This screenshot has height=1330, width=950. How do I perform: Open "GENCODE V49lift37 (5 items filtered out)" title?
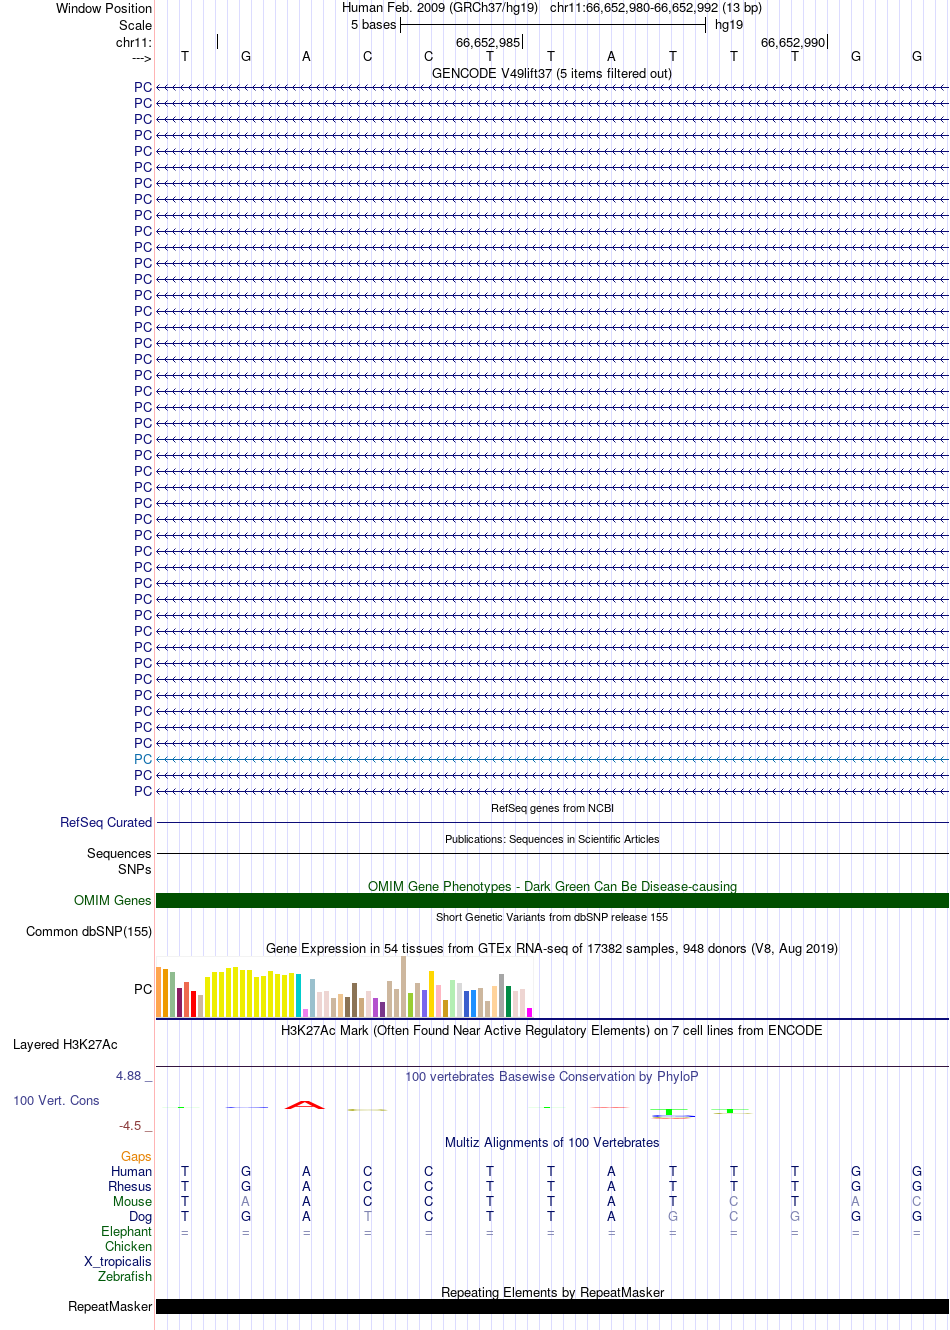tap(552, 73)
